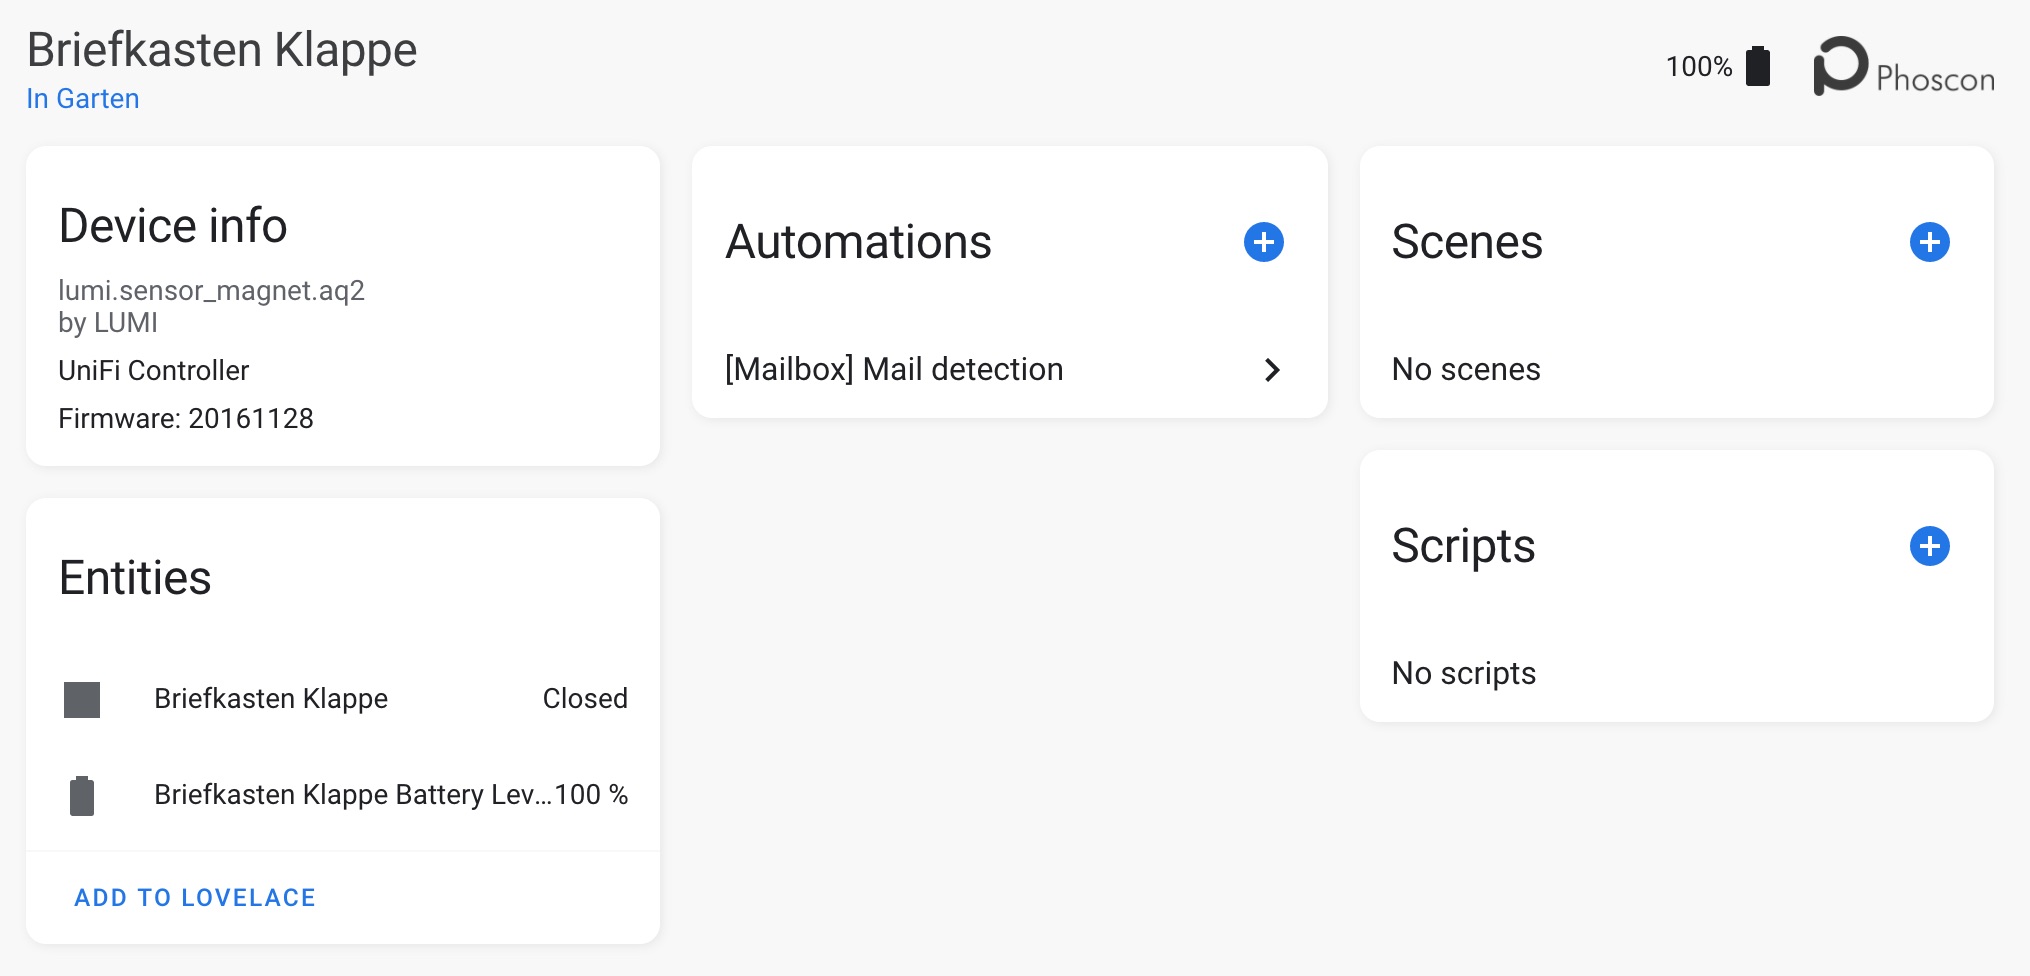The width and height of the screenshot is (2030, 976).
Task: Create a new automation with the plus icon
Action: (x=1263, y=241)
